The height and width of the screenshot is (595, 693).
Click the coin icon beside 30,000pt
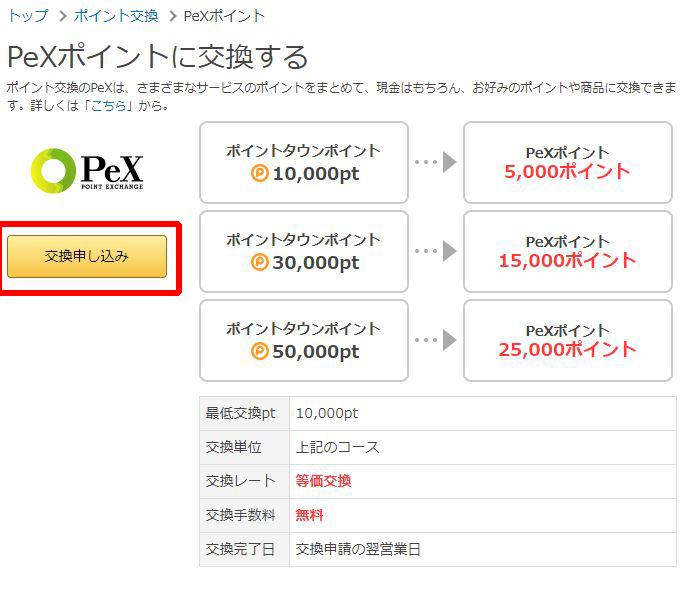click(259, 263)
